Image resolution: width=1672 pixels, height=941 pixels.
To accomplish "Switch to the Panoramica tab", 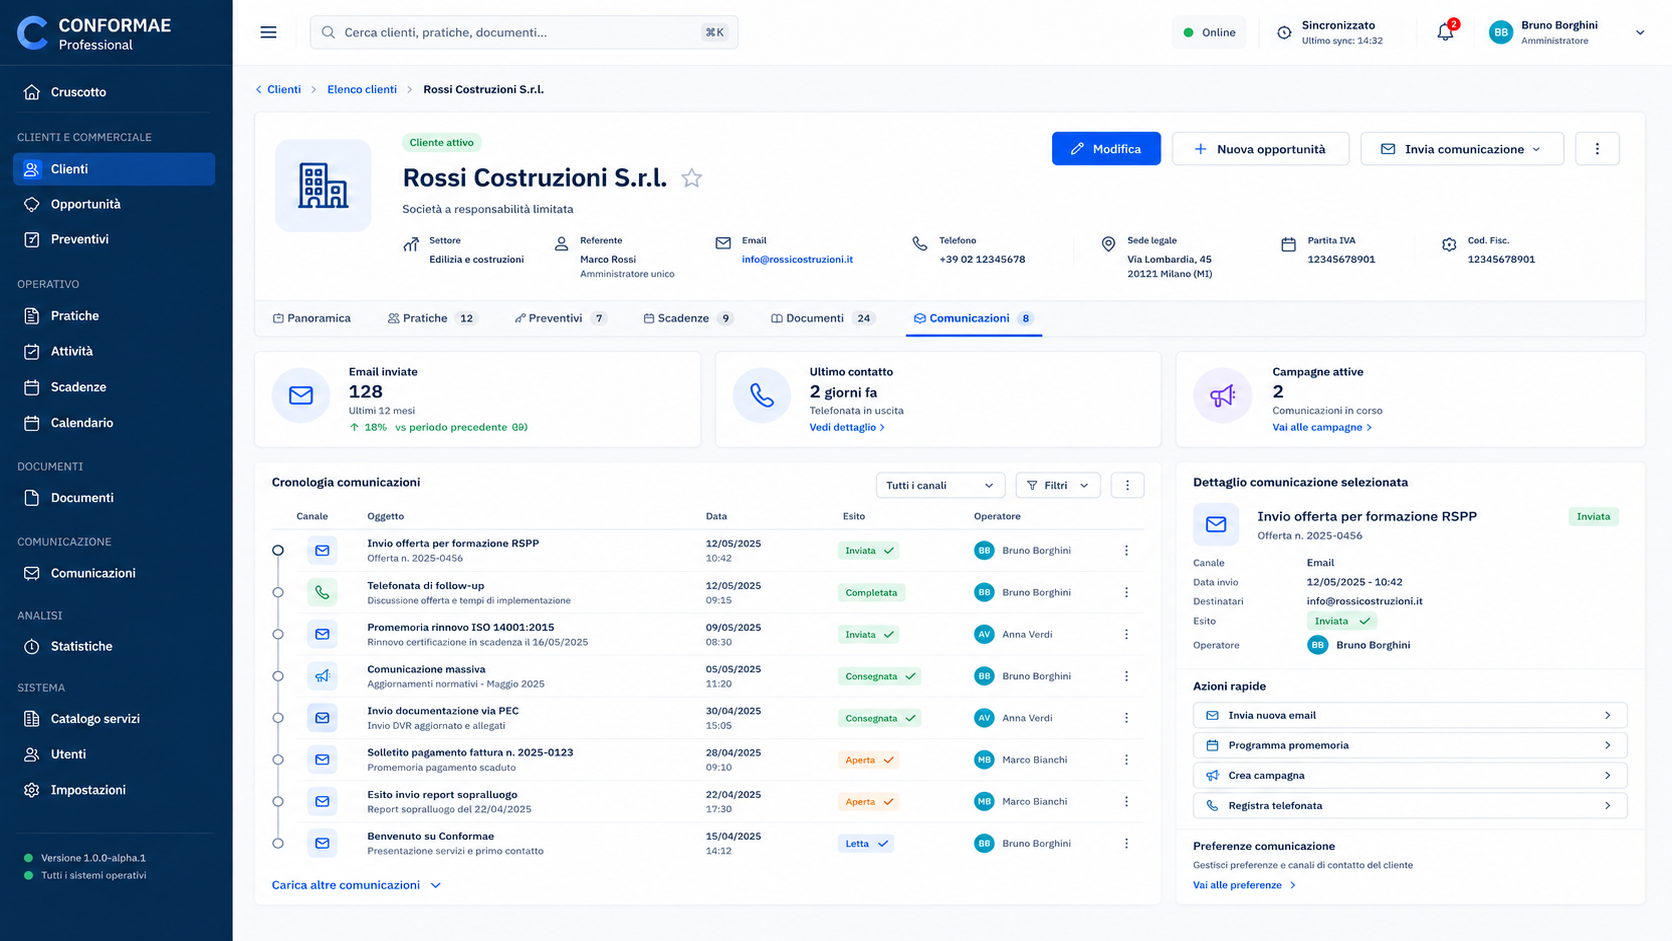I will point(312,319).
